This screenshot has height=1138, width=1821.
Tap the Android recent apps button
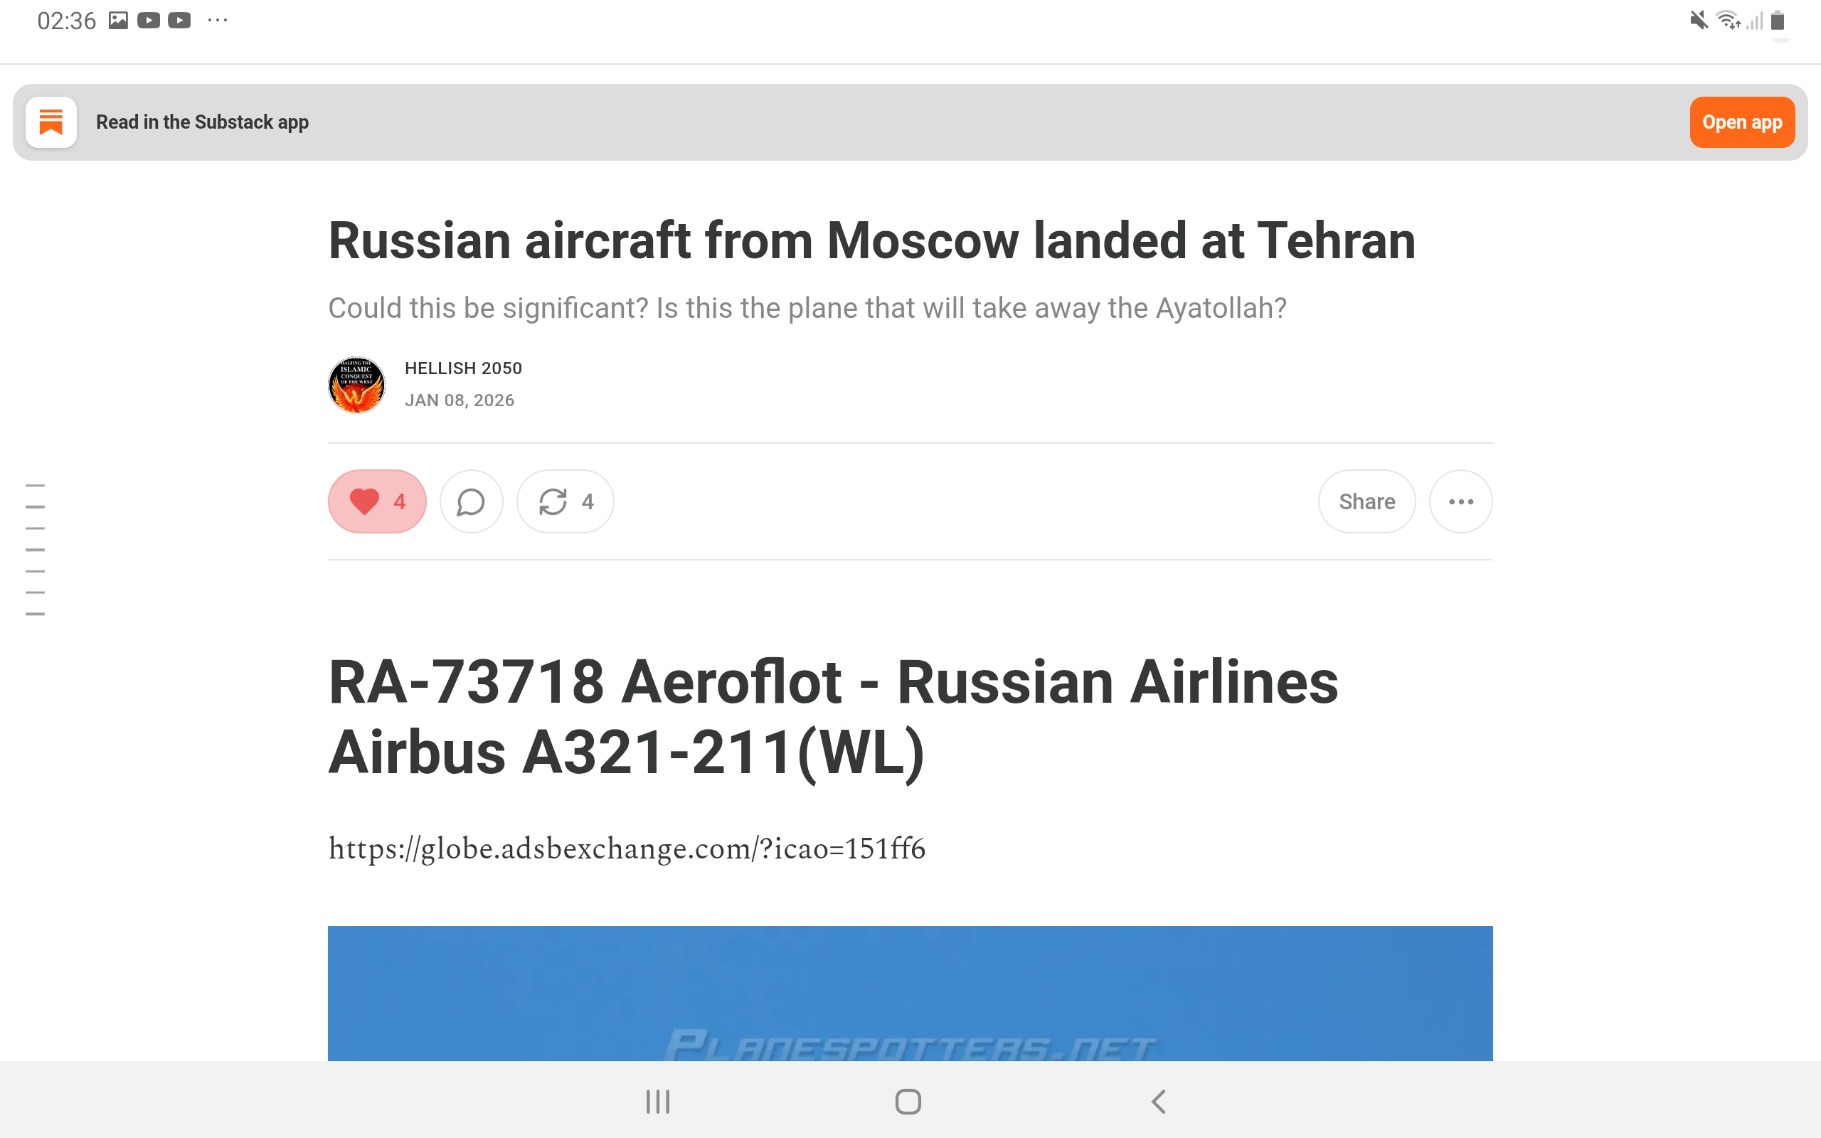click(657, 1101)
